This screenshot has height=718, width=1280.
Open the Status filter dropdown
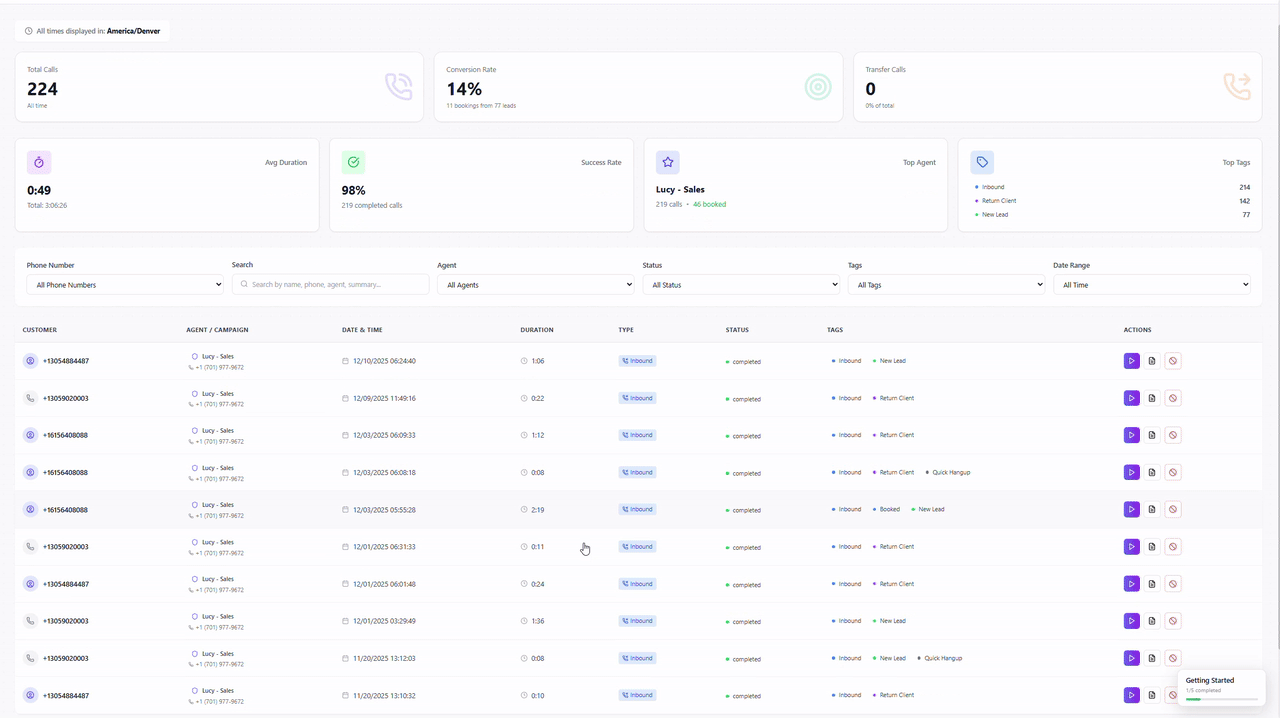tap(740, 285)
